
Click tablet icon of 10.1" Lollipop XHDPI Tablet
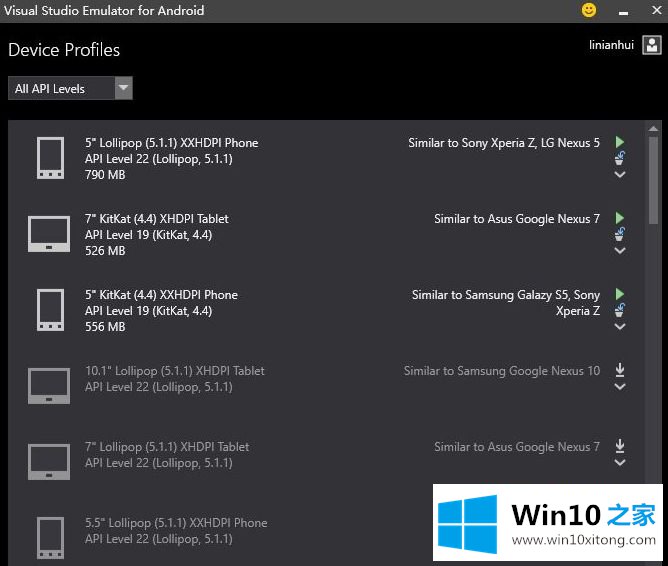point(49,386)
